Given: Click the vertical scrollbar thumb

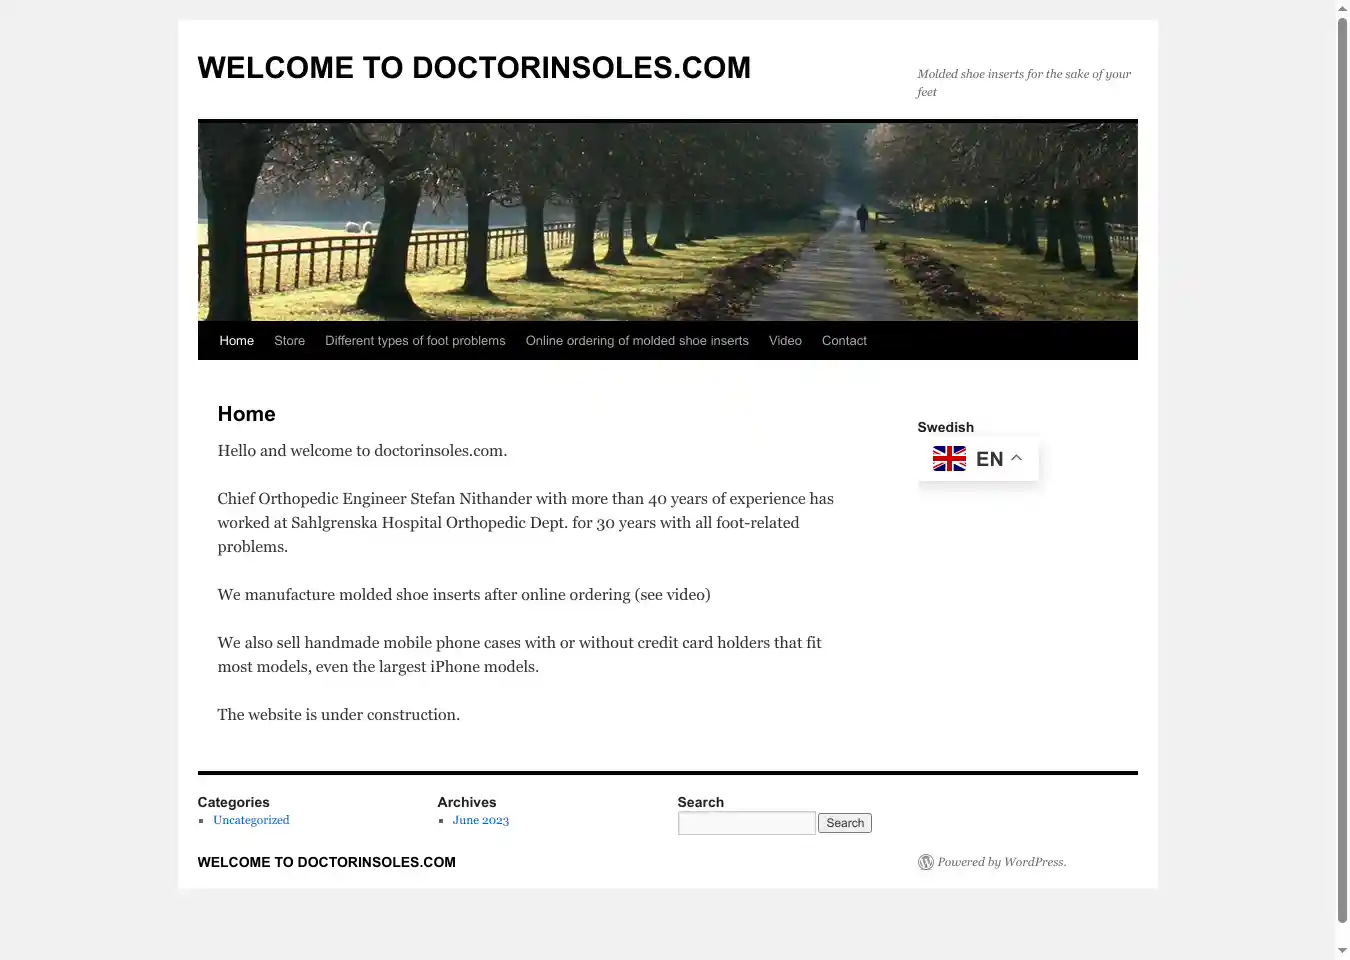Looking at the screenshot, I should point(1342,470).
